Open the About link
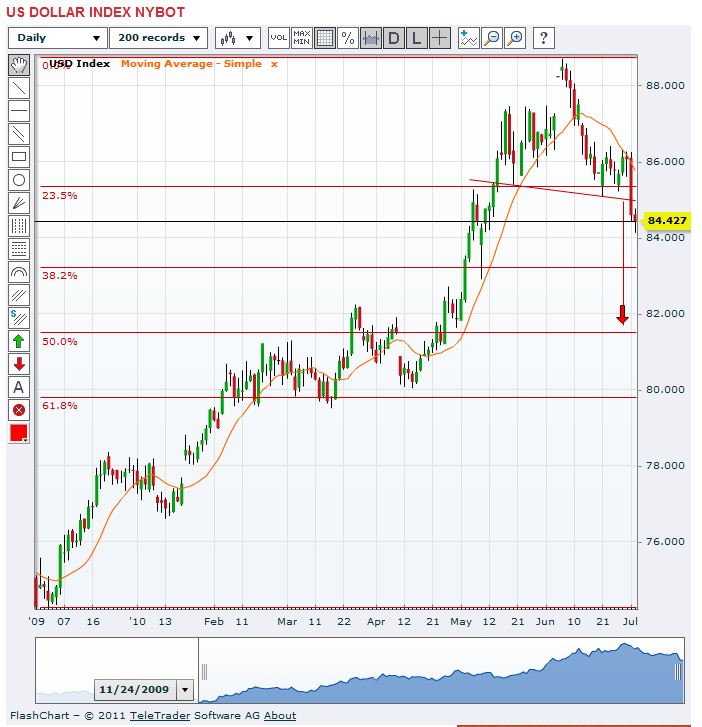The width and height of the screenshot is (702, 727). click(x=280, y=715)
